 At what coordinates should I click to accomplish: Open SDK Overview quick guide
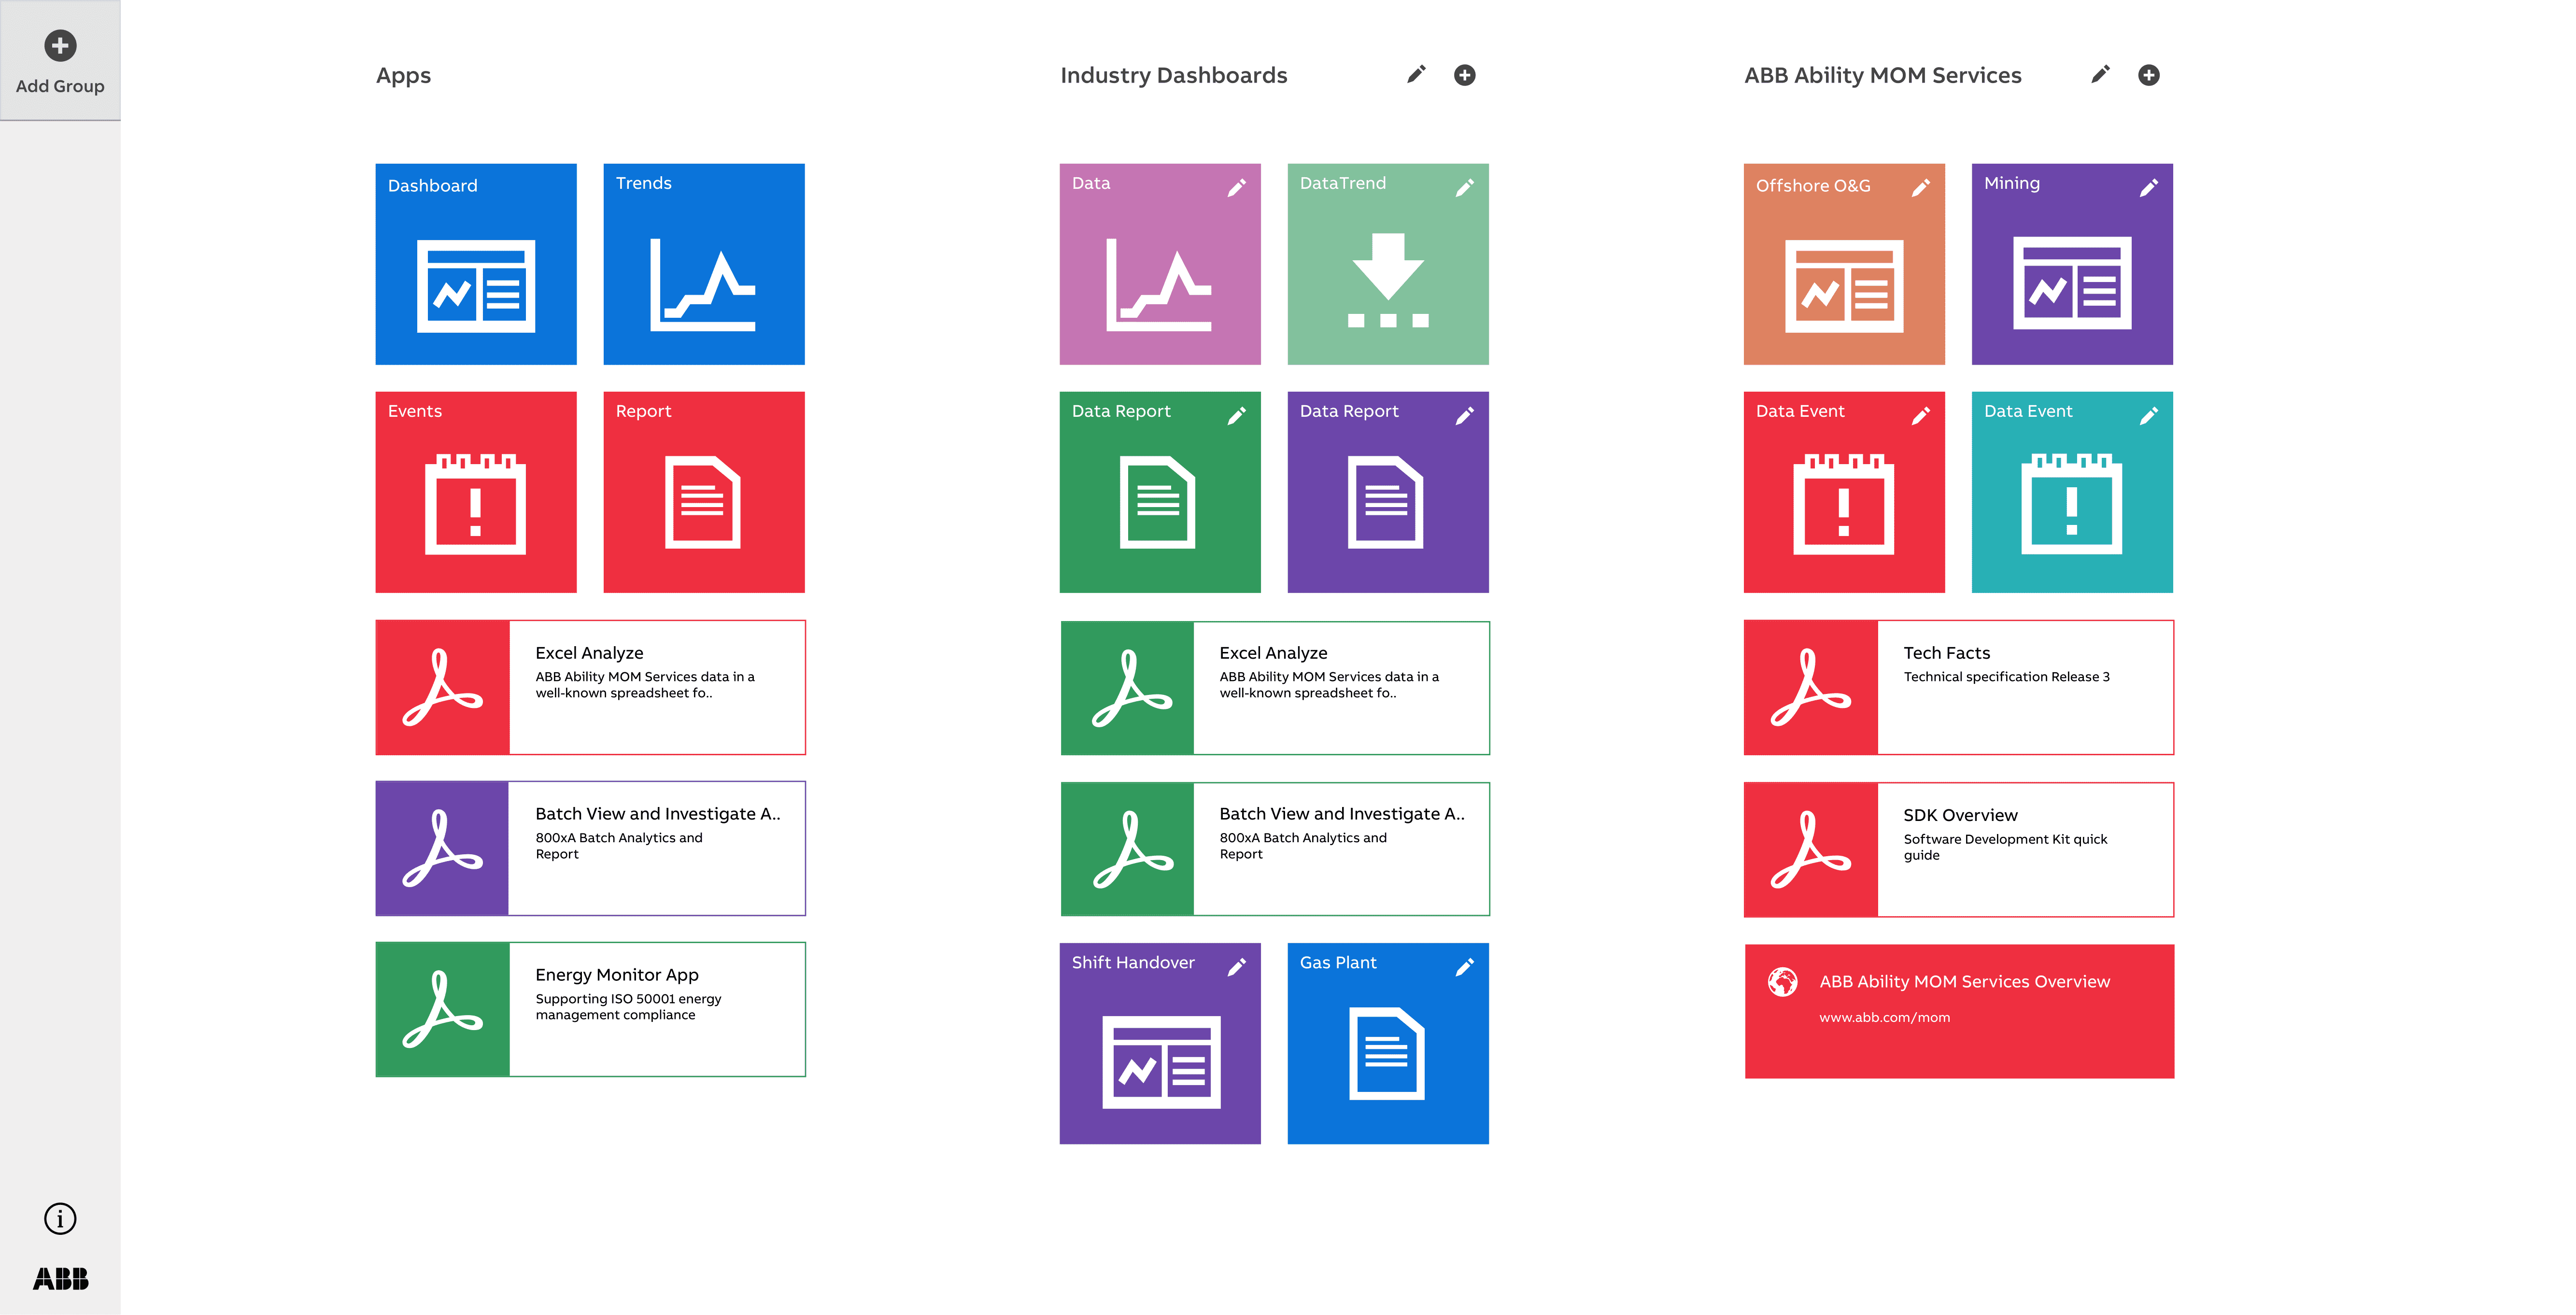click(1958, 849)
